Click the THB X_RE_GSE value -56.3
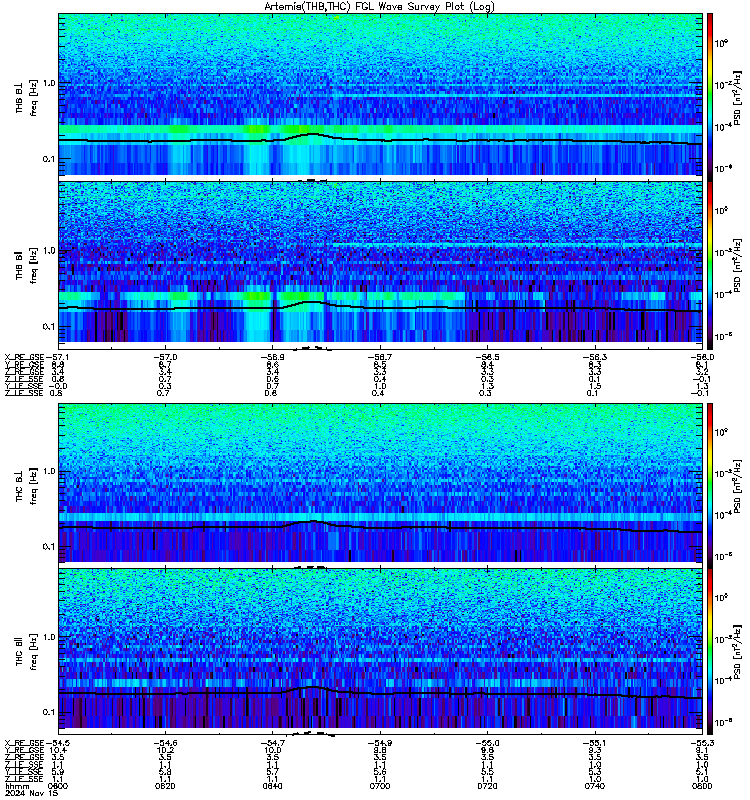 tap(594, 357)
